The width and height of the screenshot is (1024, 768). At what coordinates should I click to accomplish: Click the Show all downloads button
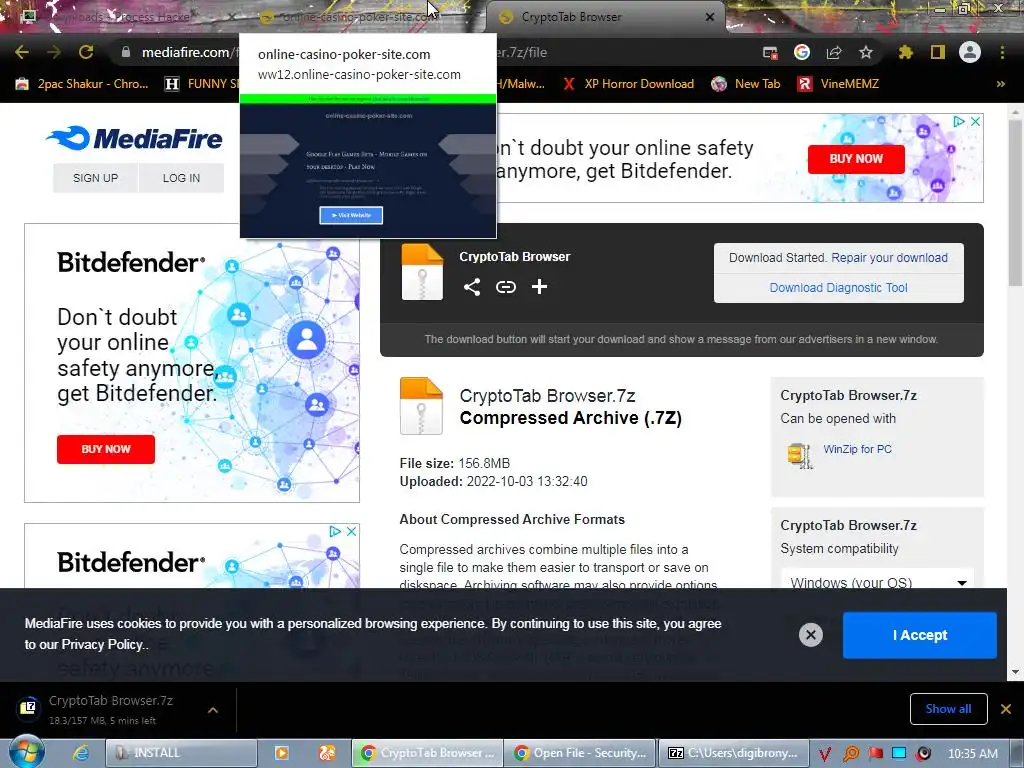click(x=948, y=709)
